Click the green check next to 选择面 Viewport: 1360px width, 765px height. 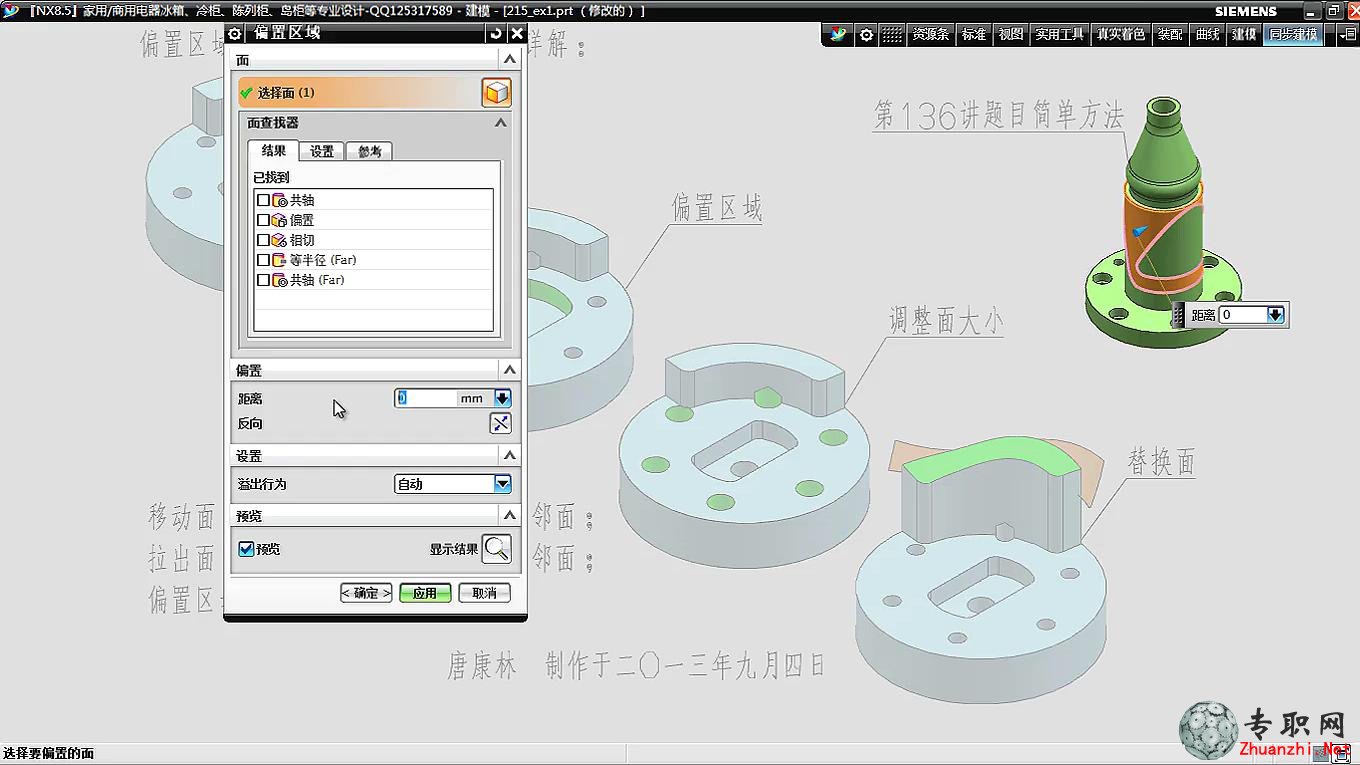[x=246, y=93]
